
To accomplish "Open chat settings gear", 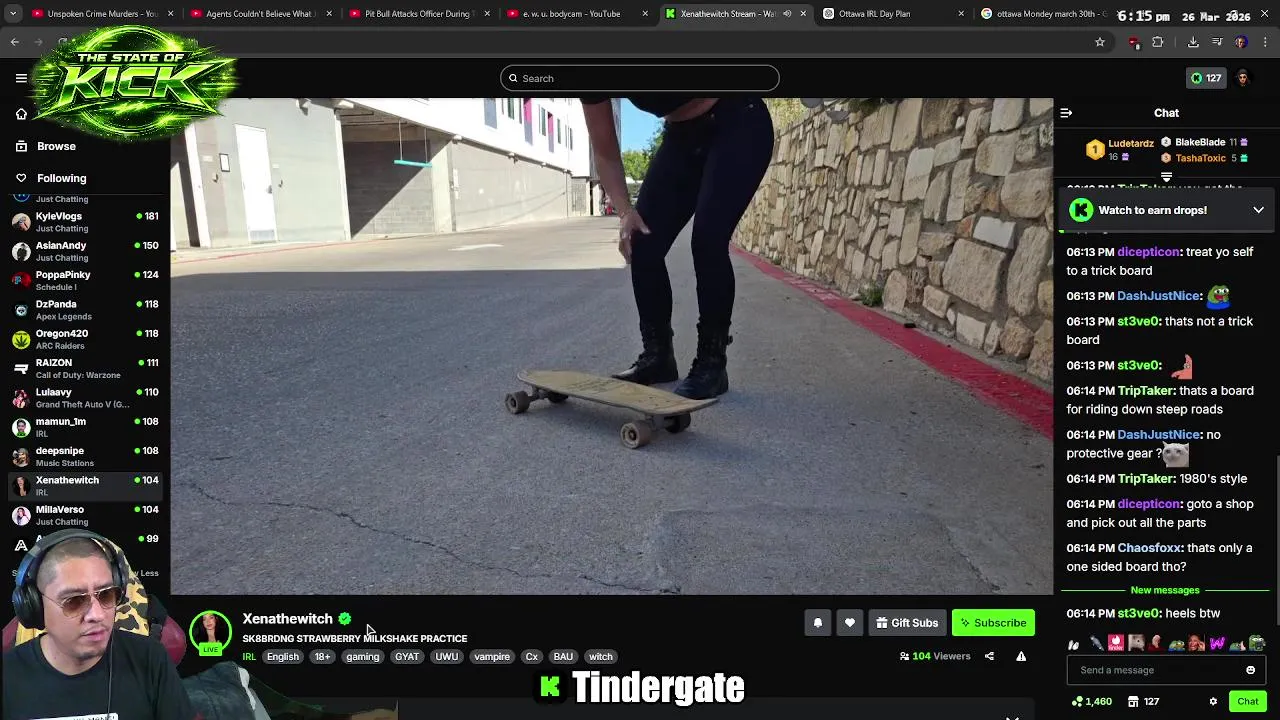I will pyautogui.click(x=1213, y=702).
